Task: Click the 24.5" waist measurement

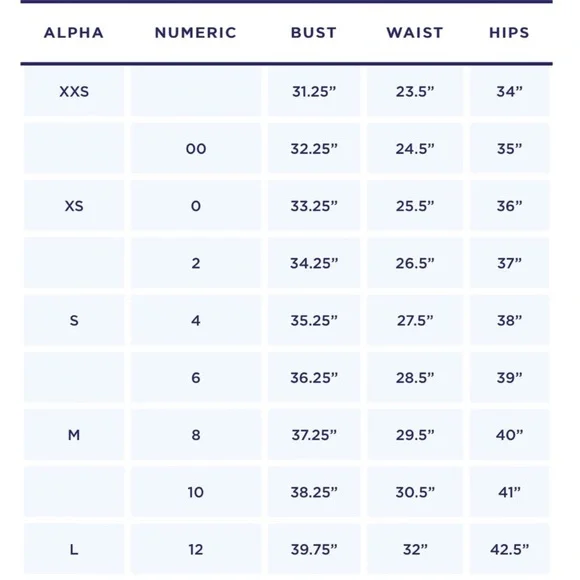Action: coord(415,149)
